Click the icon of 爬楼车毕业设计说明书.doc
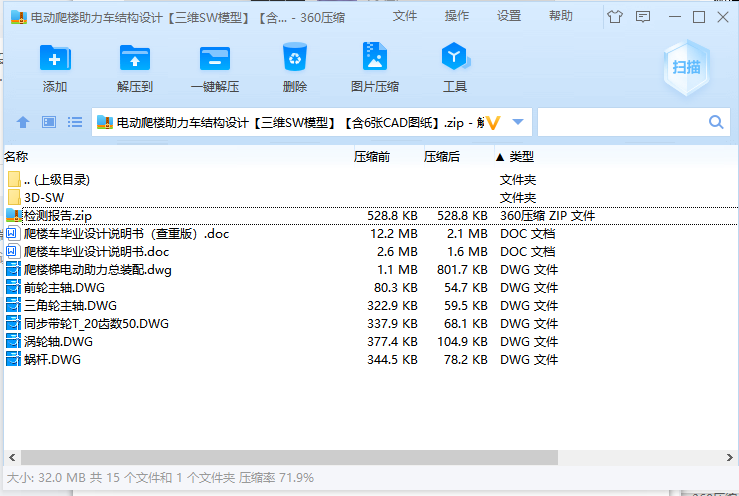 pos(12,251)
